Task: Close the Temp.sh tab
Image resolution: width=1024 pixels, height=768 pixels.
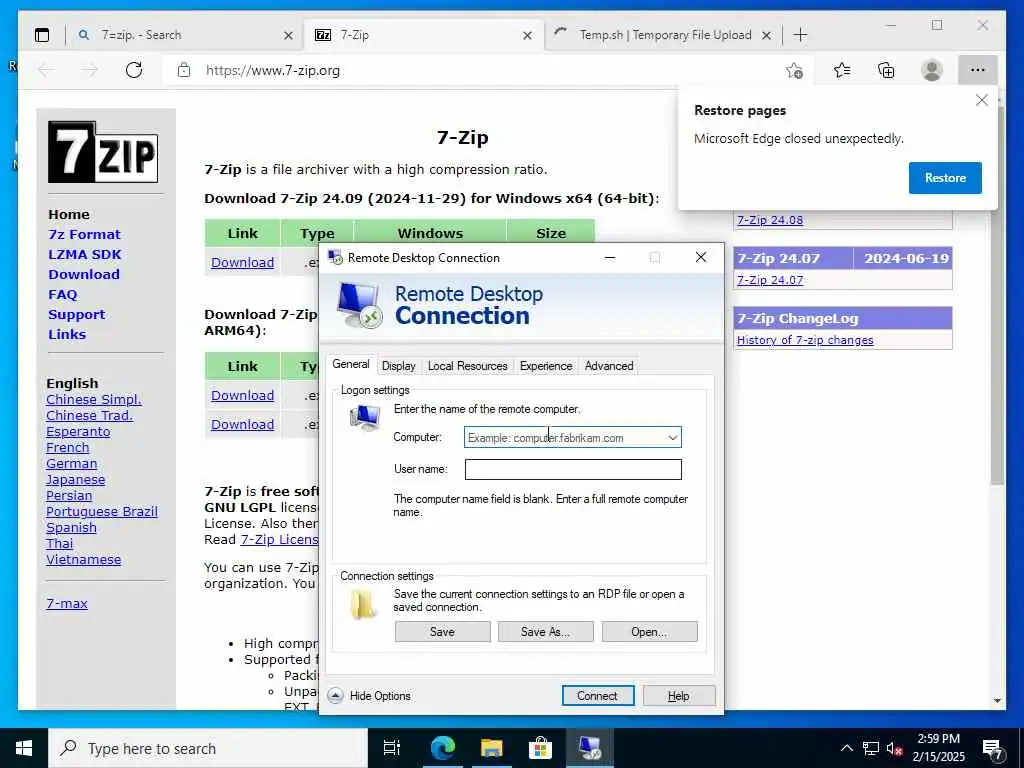Action: tap(767, 35)
